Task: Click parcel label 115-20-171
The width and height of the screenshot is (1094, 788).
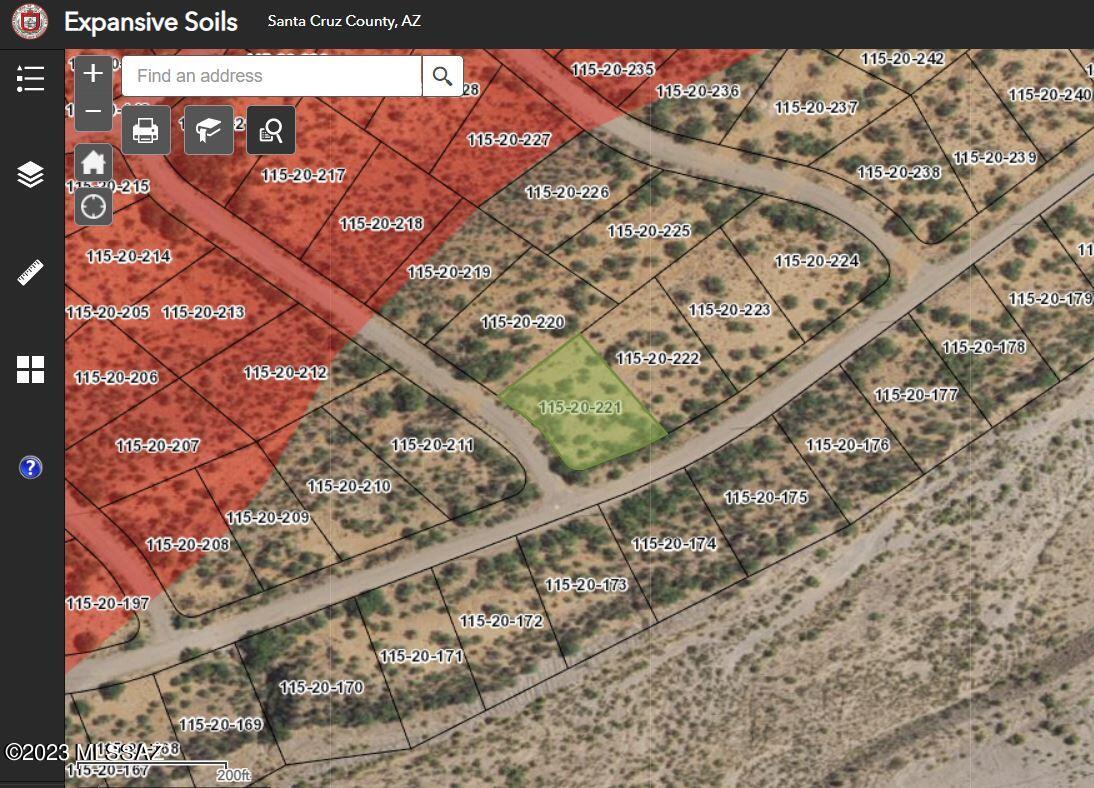Action: point(421,656)
